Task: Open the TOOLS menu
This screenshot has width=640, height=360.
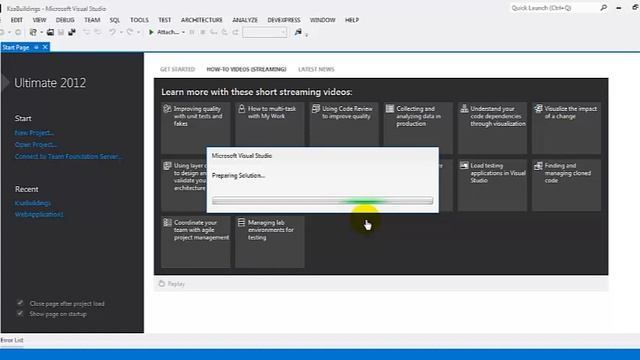Action: (139, 20)
